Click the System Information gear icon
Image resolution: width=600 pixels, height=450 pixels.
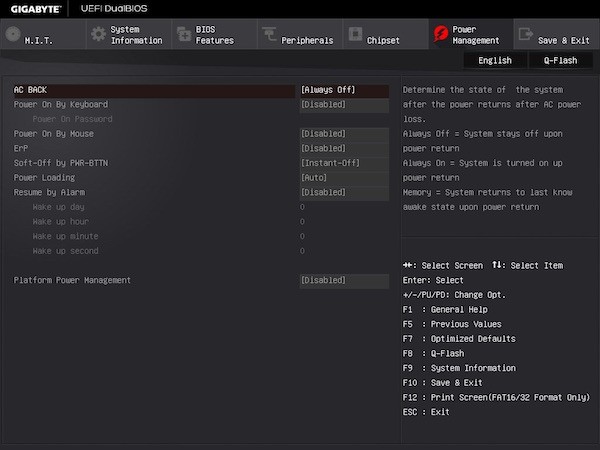[98, 34]
